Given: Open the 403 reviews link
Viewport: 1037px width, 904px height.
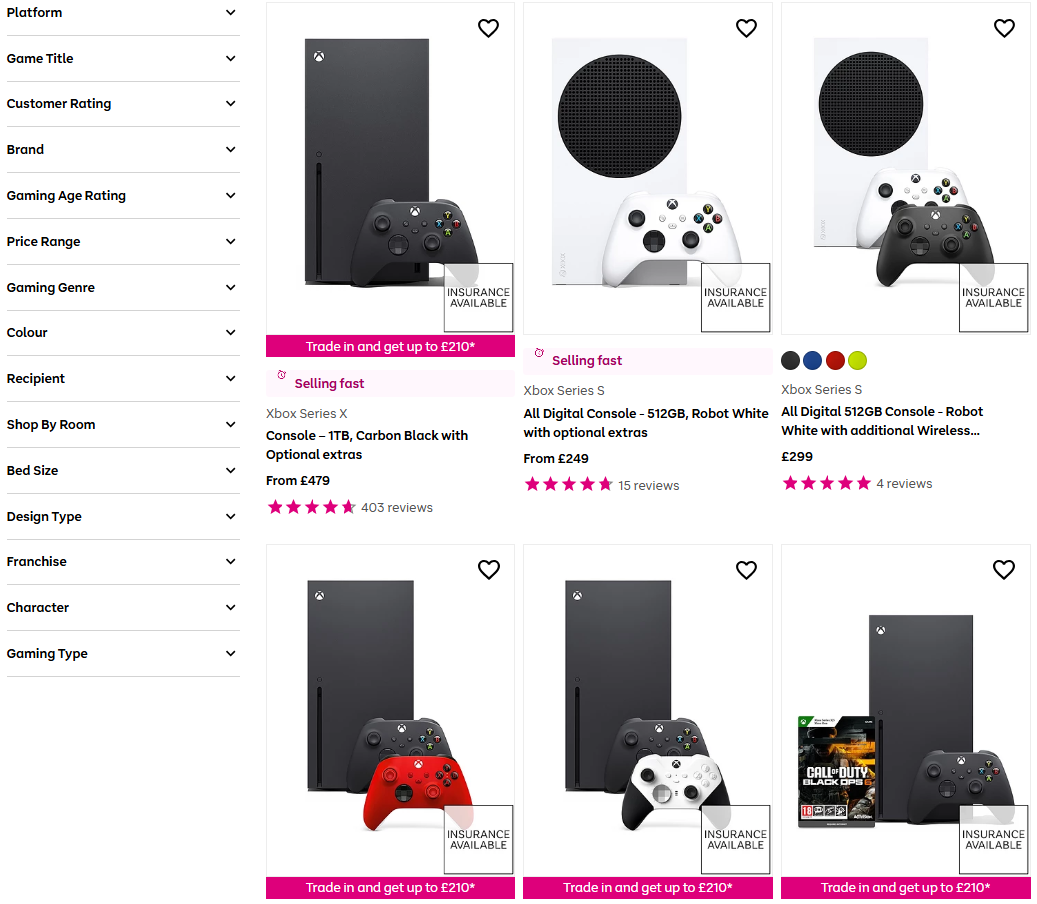Looking at the screenshot, I should [397, 507].
